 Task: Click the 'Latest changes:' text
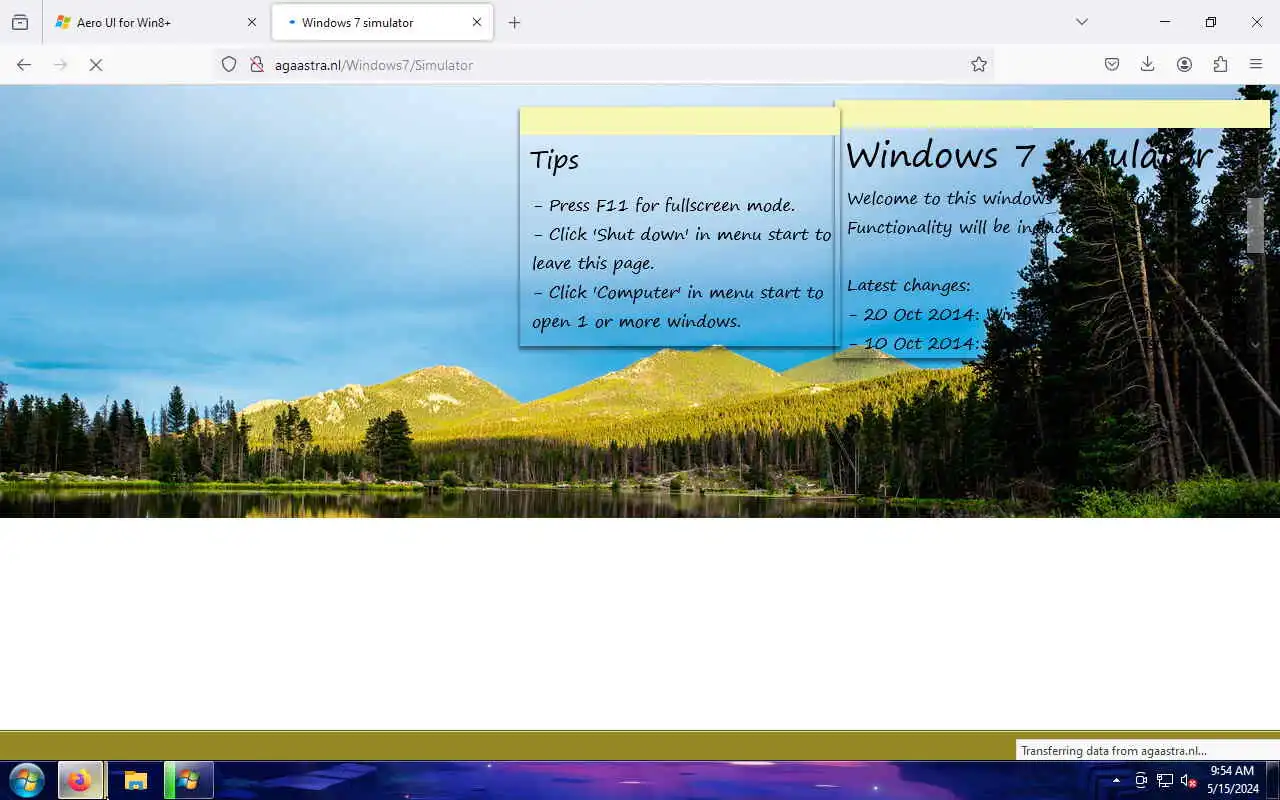(x=909, y=286)
